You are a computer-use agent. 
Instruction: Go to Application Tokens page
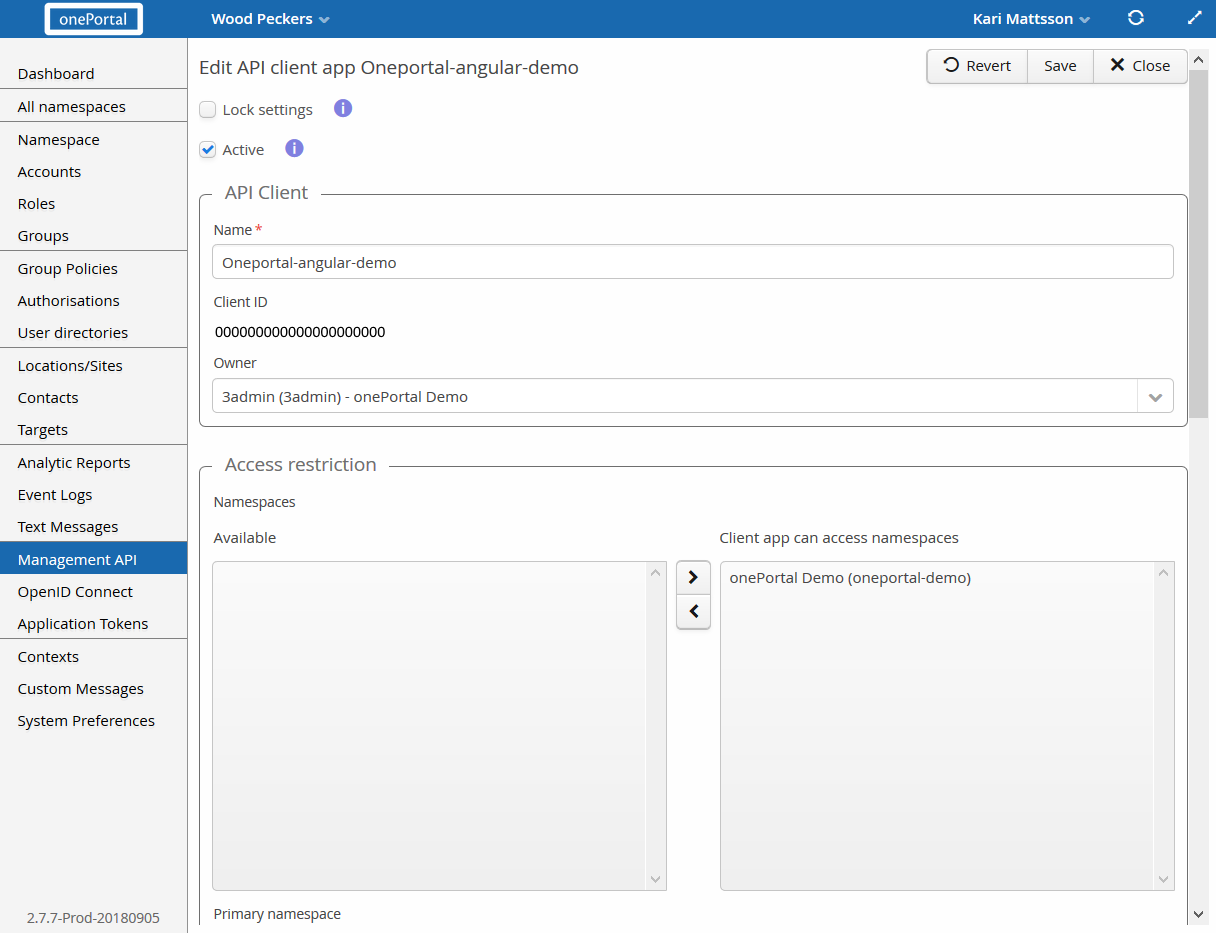pos(83,624)
